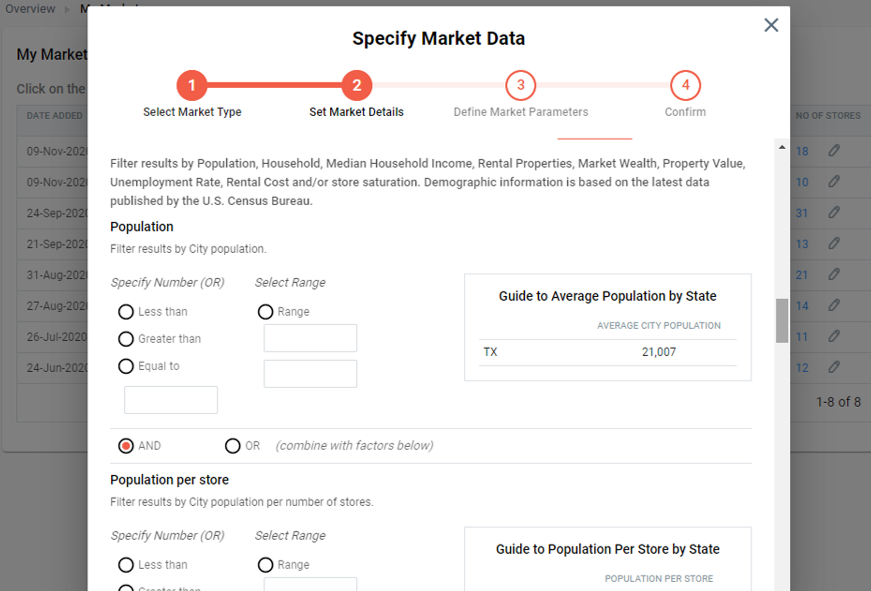The height and width of the screenshot is (591, 871).
Task: Edit market with 11 stores pencil icon
Action: [834, 336]
